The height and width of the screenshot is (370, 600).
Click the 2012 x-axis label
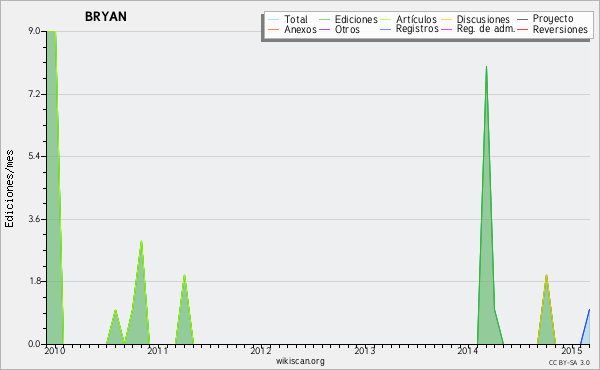click(261, 351)
